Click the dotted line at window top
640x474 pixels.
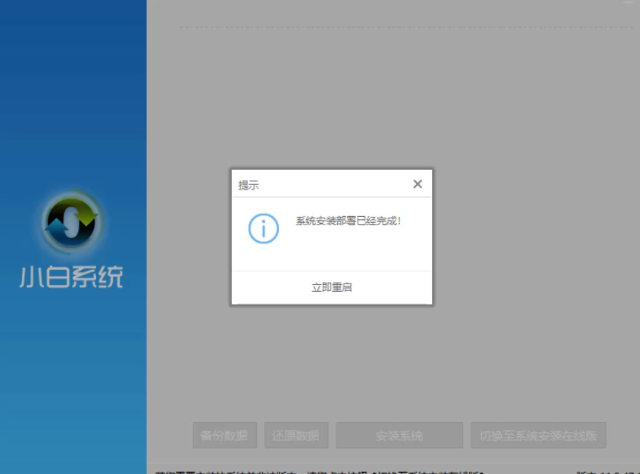[400, 27]
